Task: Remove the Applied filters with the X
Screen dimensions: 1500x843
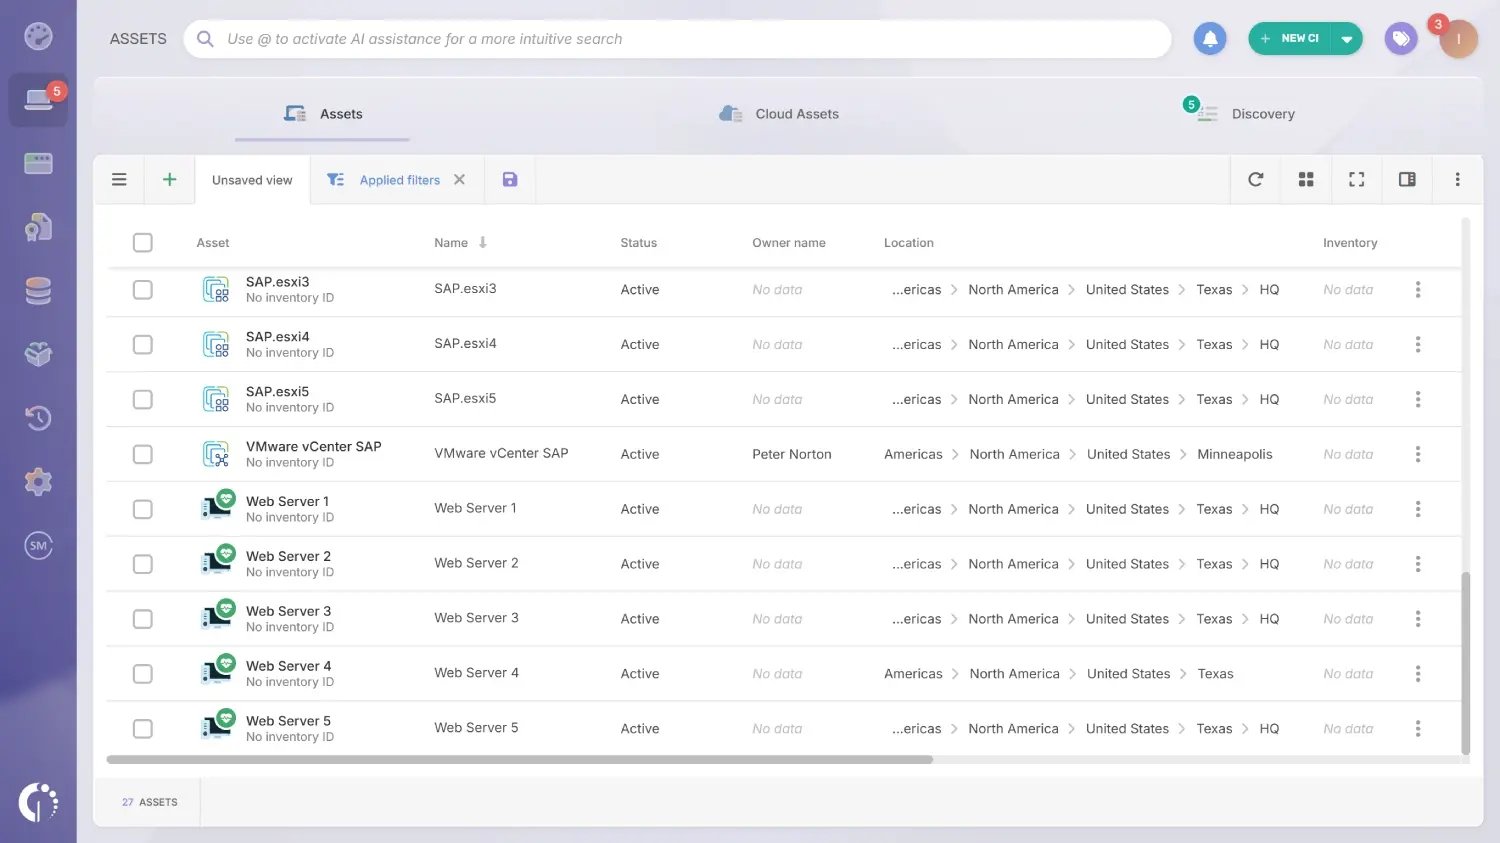Action: tap(459, 179)
